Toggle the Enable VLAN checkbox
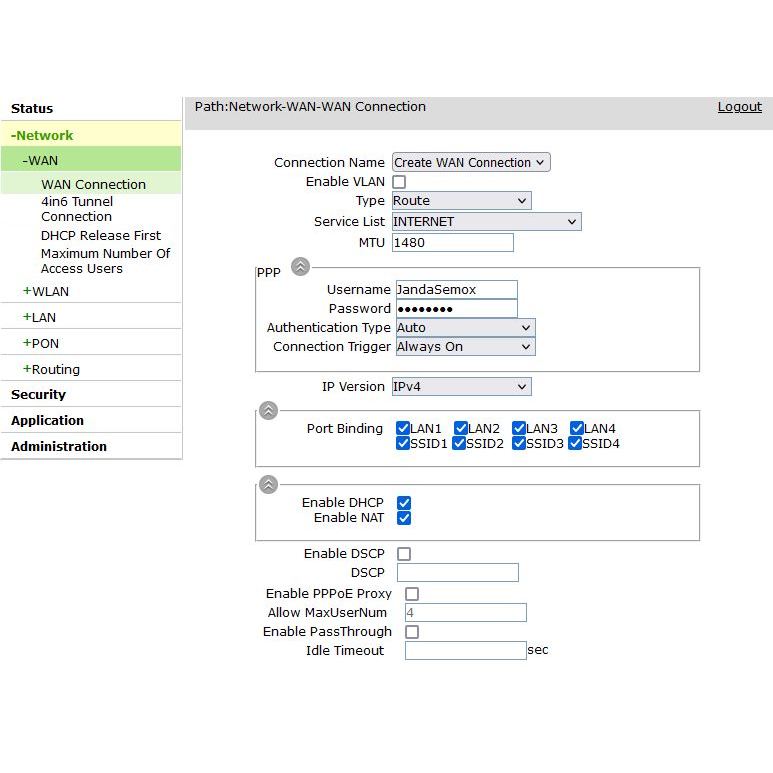The image size is (773, 773). click(x=399, y=182)
